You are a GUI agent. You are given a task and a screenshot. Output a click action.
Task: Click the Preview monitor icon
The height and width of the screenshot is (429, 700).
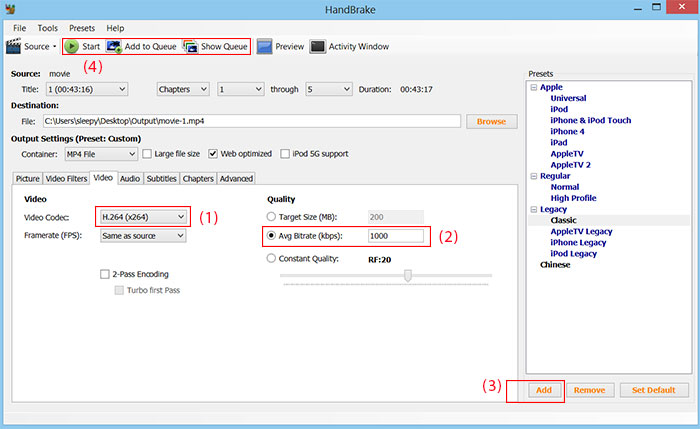pos(264,46)
